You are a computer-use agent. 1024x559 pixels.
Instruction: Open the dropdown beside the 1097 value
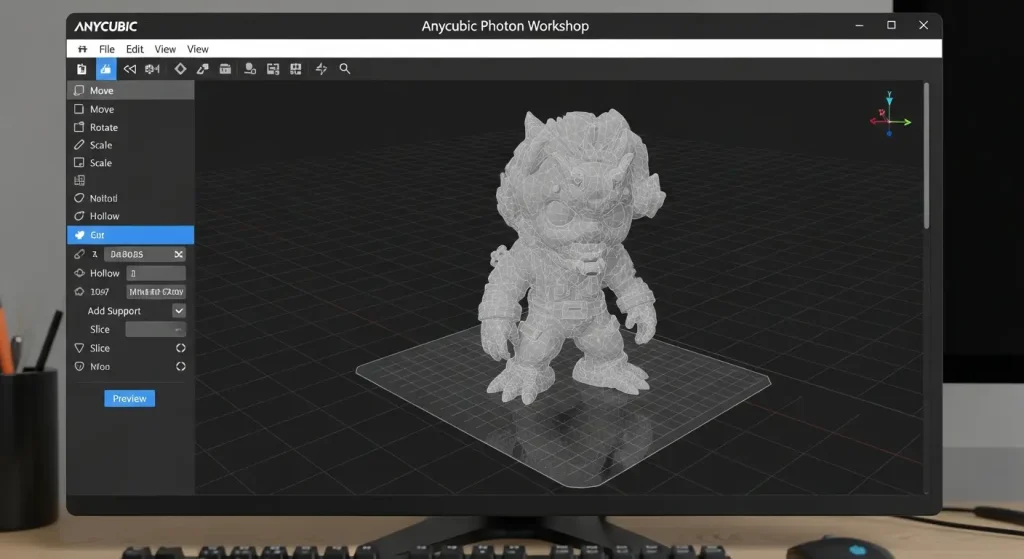[x=156, y=292]
